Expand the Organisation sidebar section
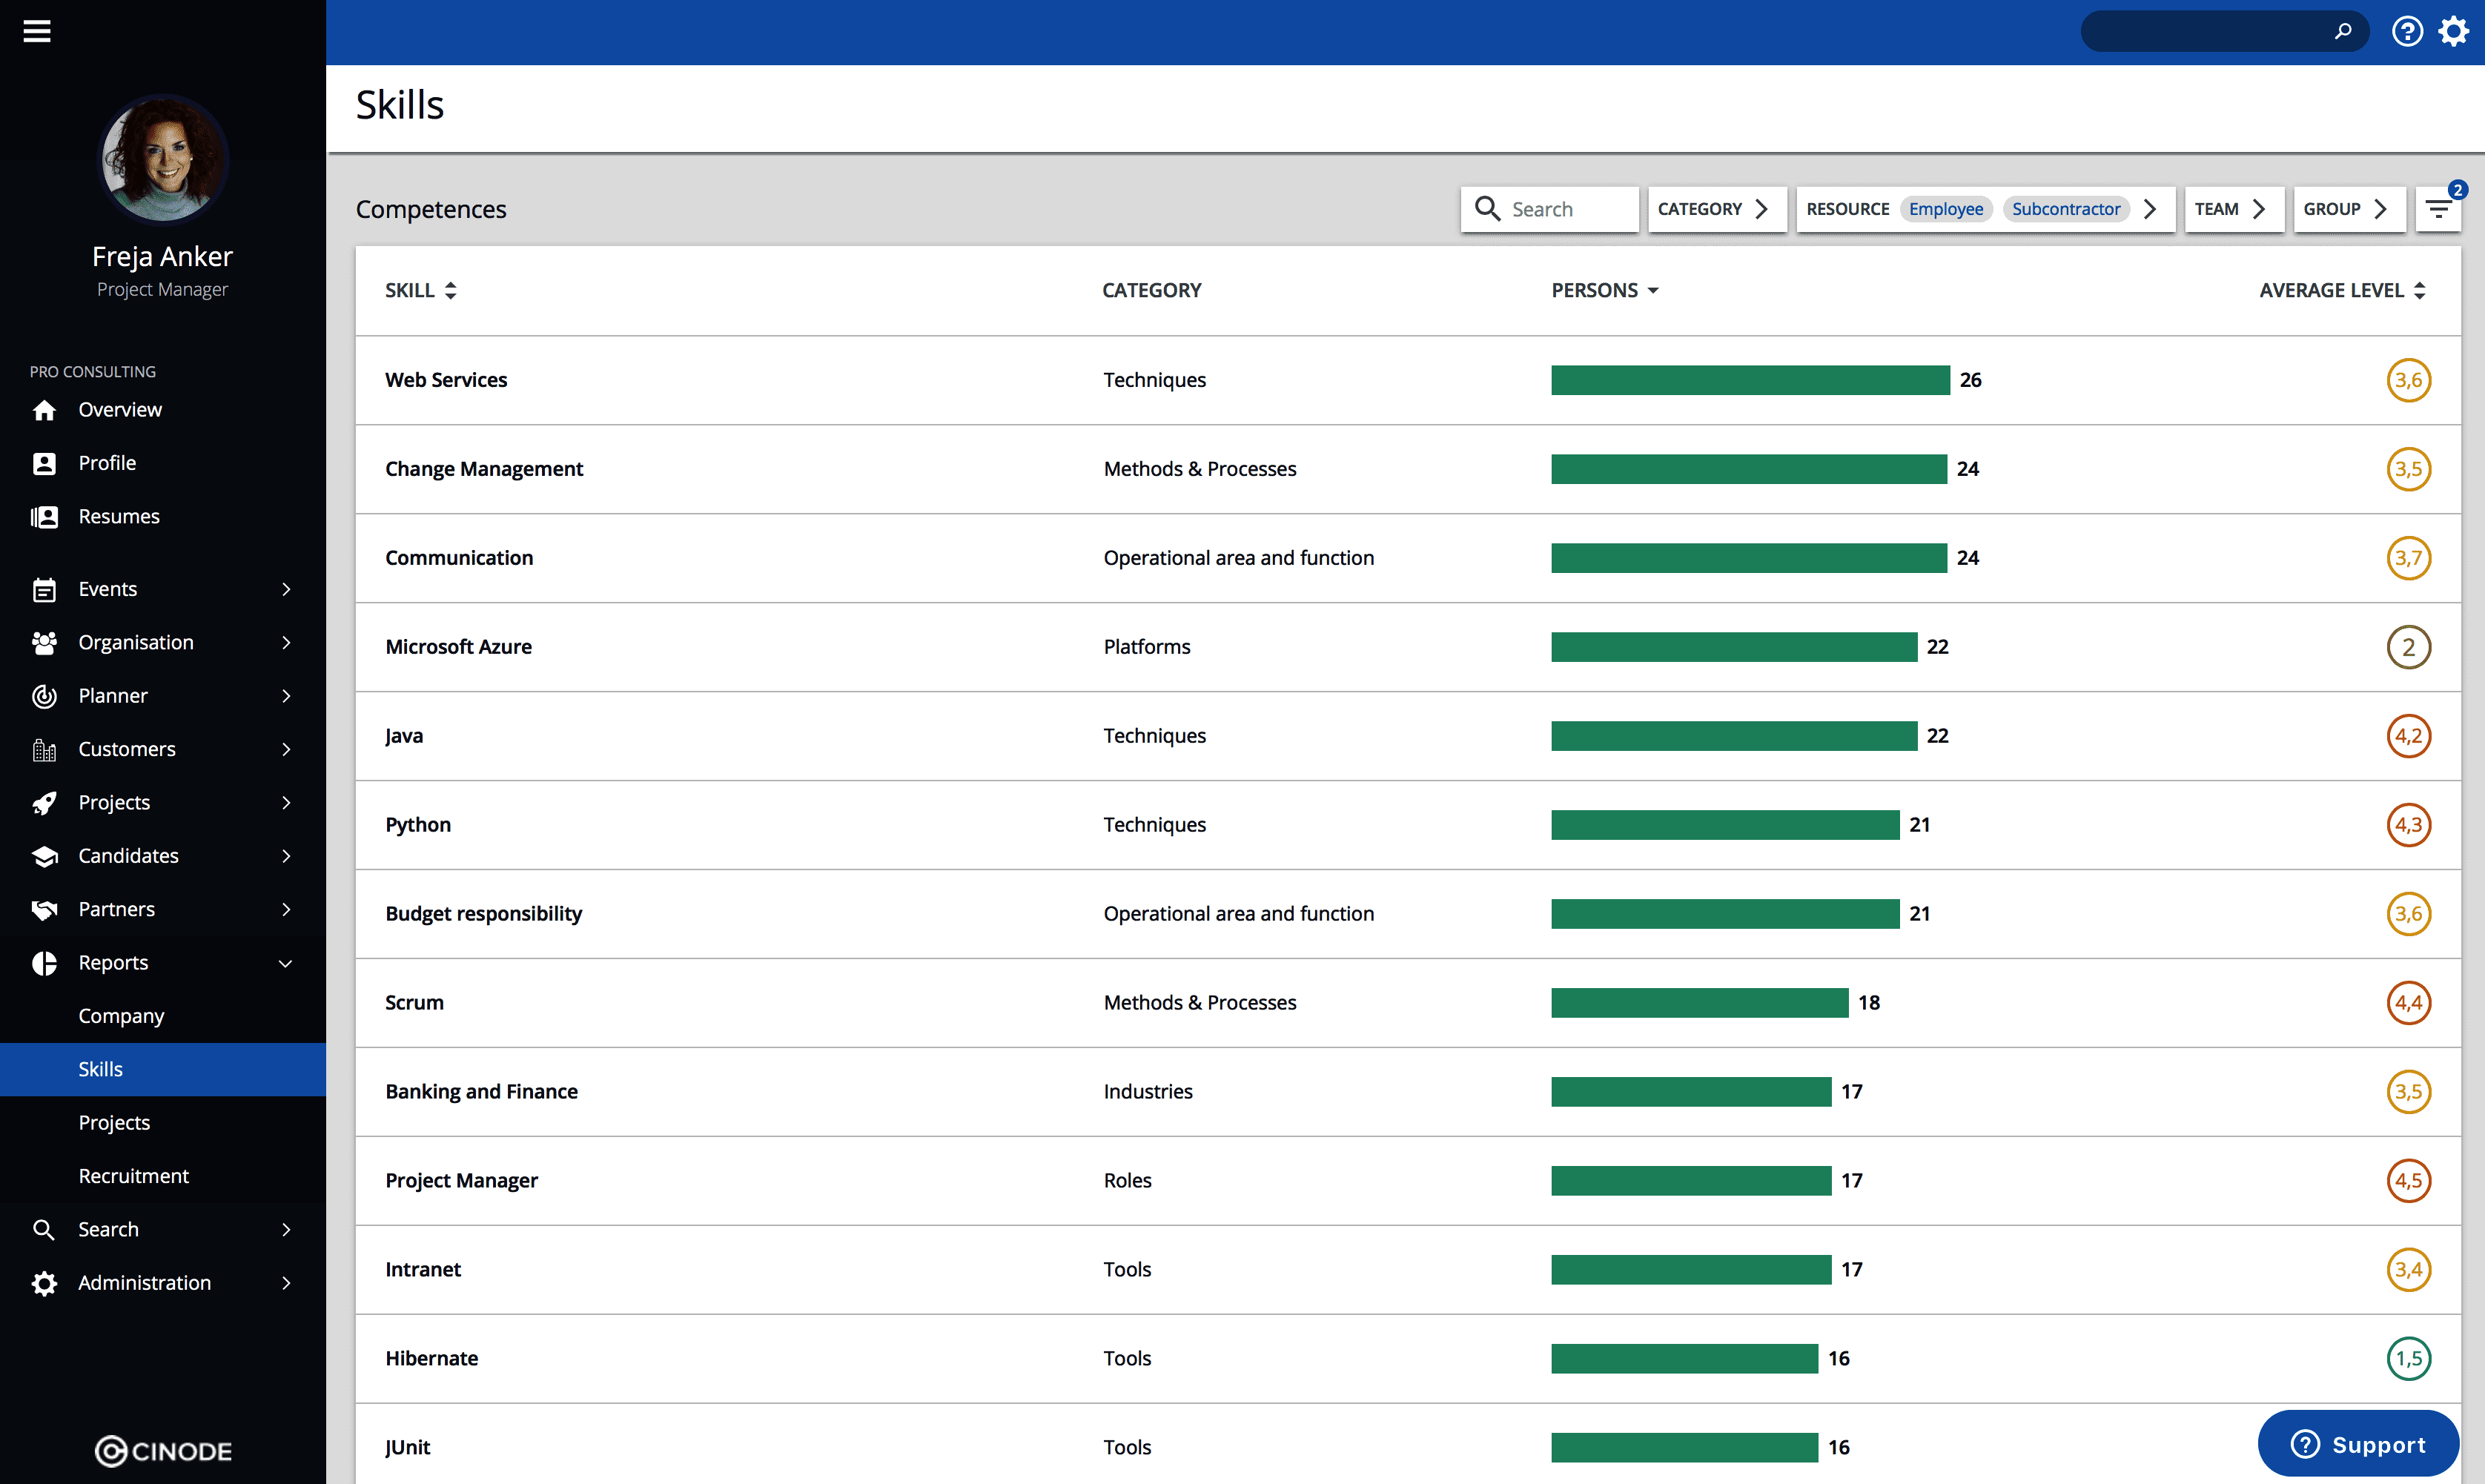 point(285,643)
